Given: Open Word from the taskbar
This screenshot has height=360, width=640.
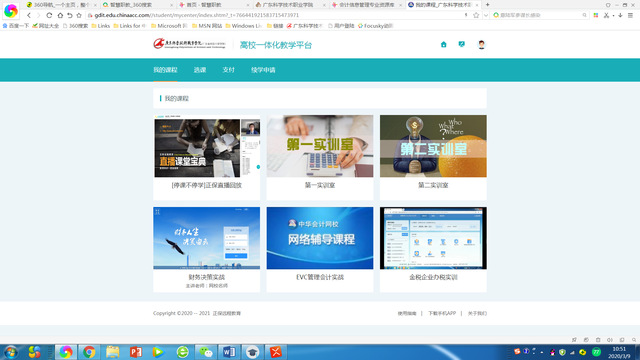Looking at the screenshot, I should (229, 352).
